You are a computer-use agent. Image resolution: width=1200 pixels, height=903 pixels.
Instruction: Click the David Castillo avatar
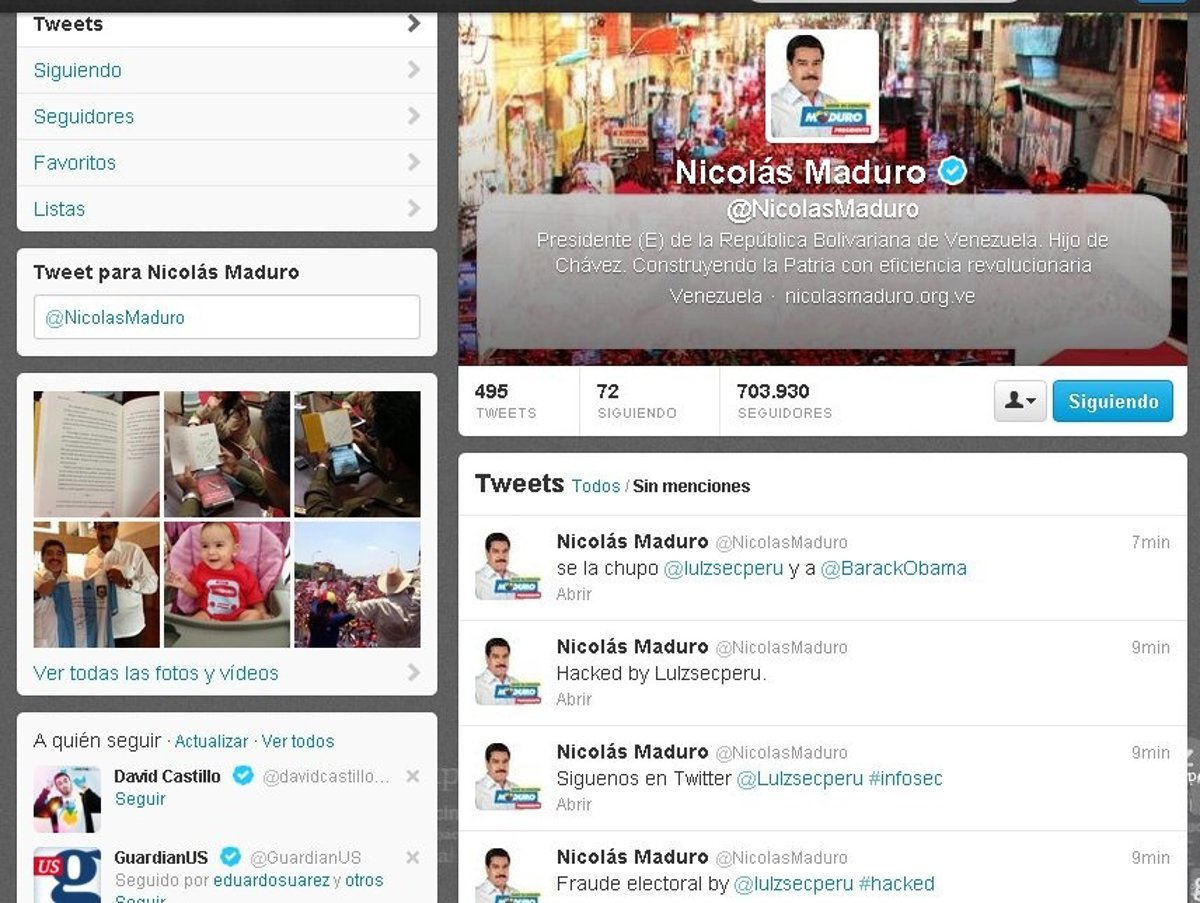pyautogui.click(x=67, y=799)
